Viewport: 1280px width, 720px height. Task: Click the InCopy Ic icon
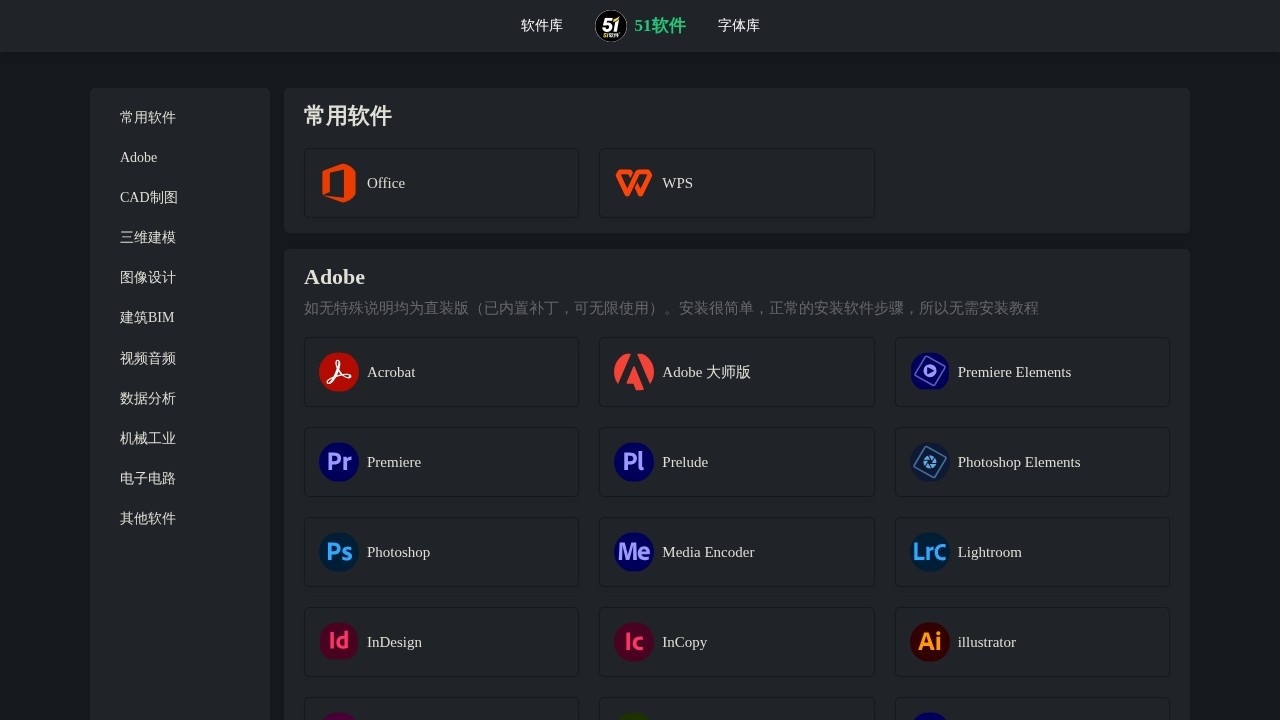pyautogui.click(x=634, y=642)
